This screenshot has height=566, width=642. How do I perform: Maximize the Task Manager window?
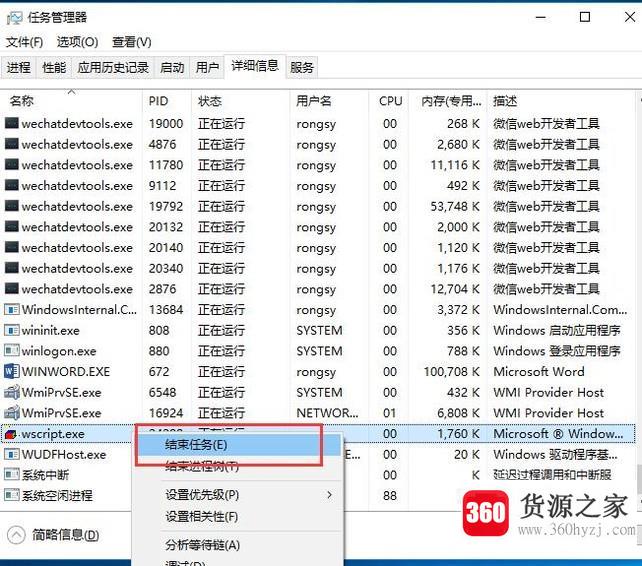point(585,17)
